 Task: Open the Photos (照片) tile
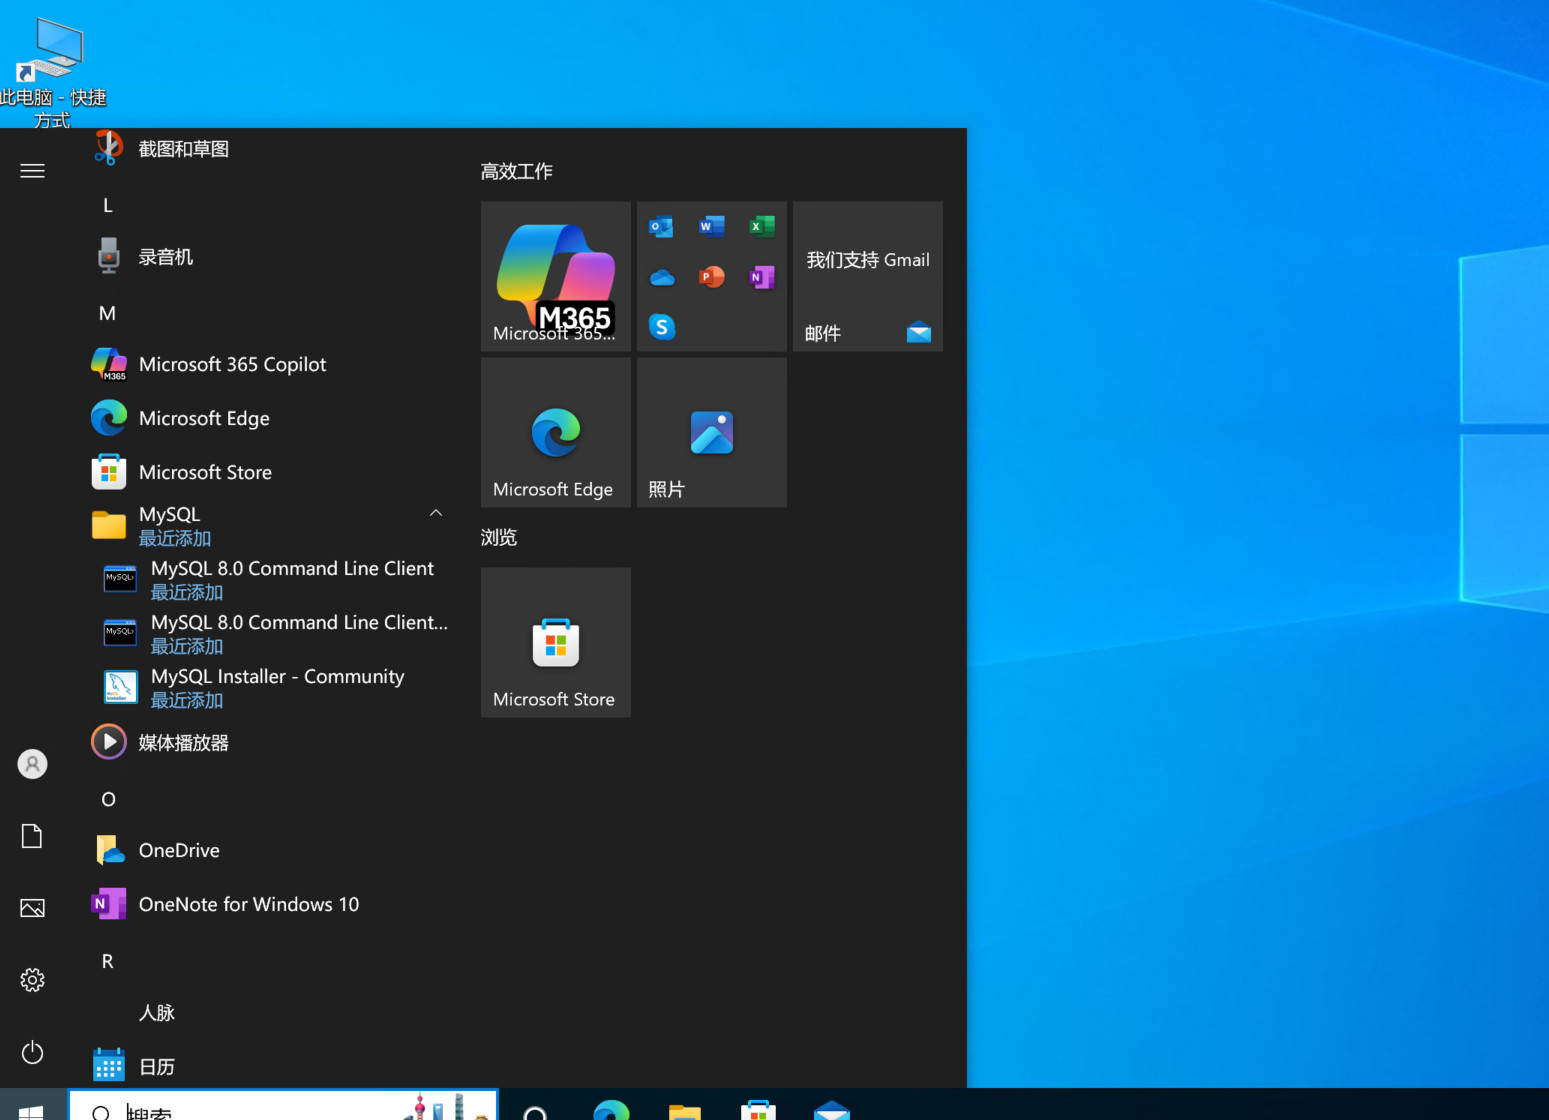point(711,432)
